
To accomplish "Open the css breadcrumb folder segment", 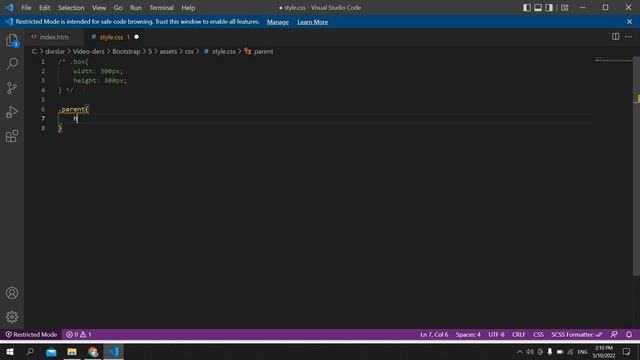I will pyautogui.click(x=189, y=51).
